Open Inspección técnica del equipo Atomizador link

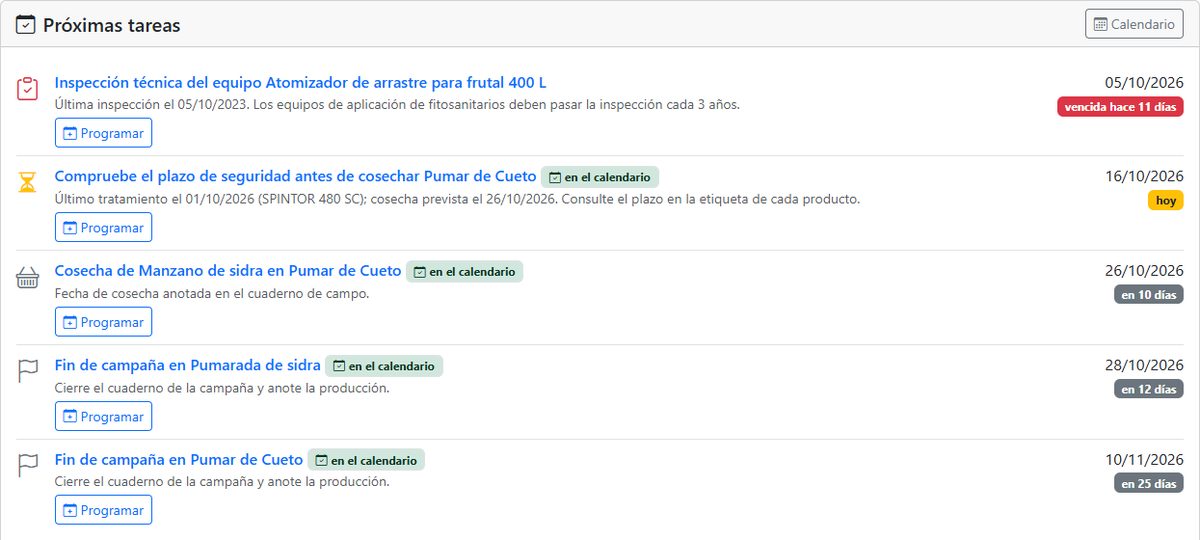pyautogui.click(x=300, y=82)
